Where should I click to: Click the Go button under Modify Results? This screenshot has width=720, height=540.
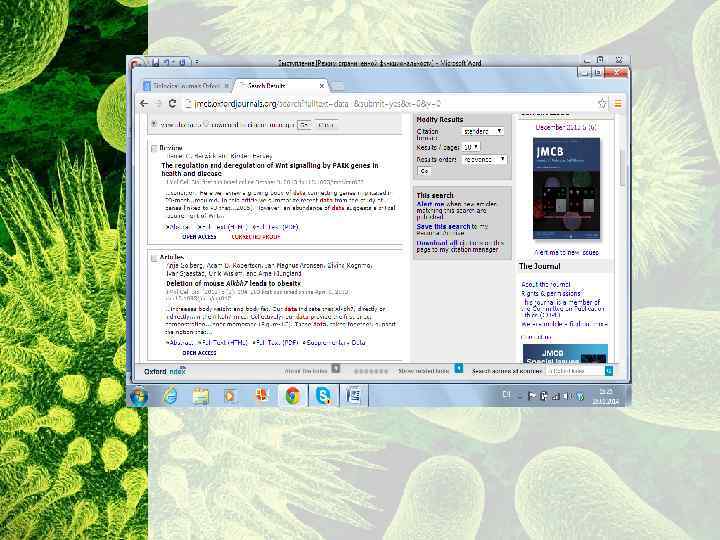click(x=424, y=171)
